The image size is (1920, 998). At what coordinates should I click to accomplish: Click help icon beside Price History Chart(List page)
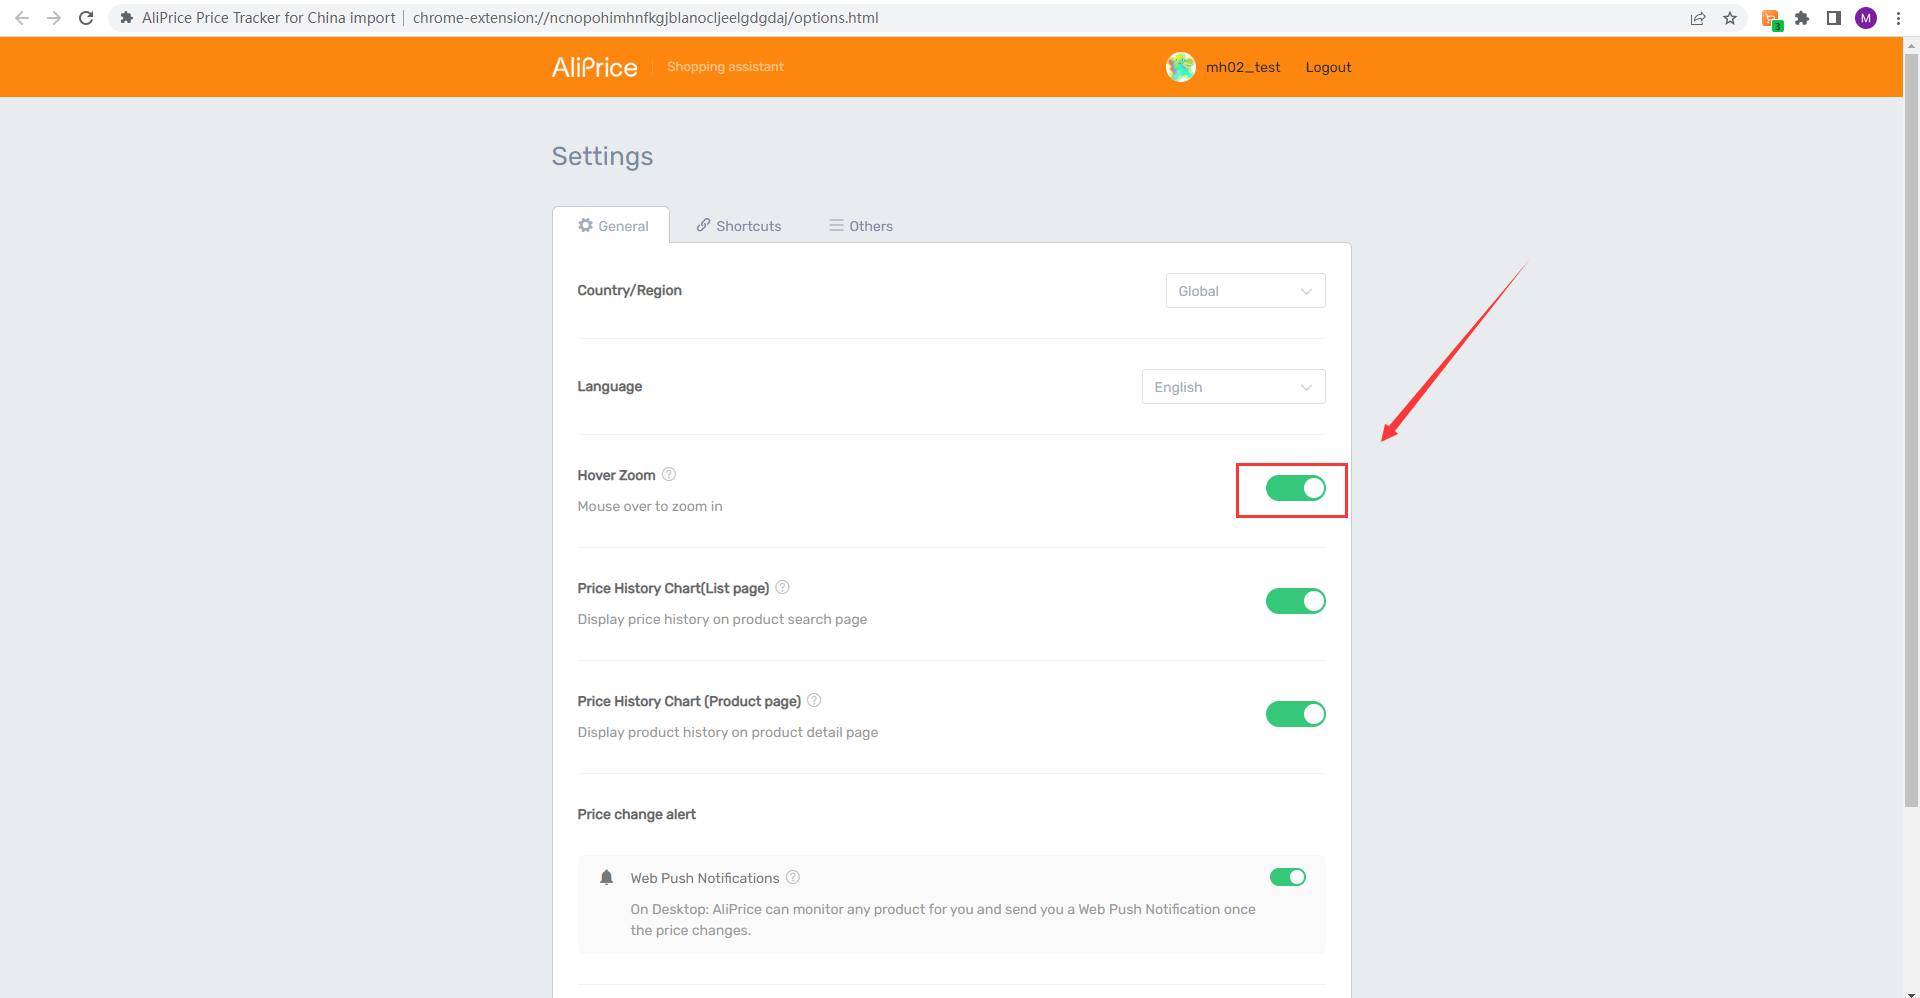782,587
